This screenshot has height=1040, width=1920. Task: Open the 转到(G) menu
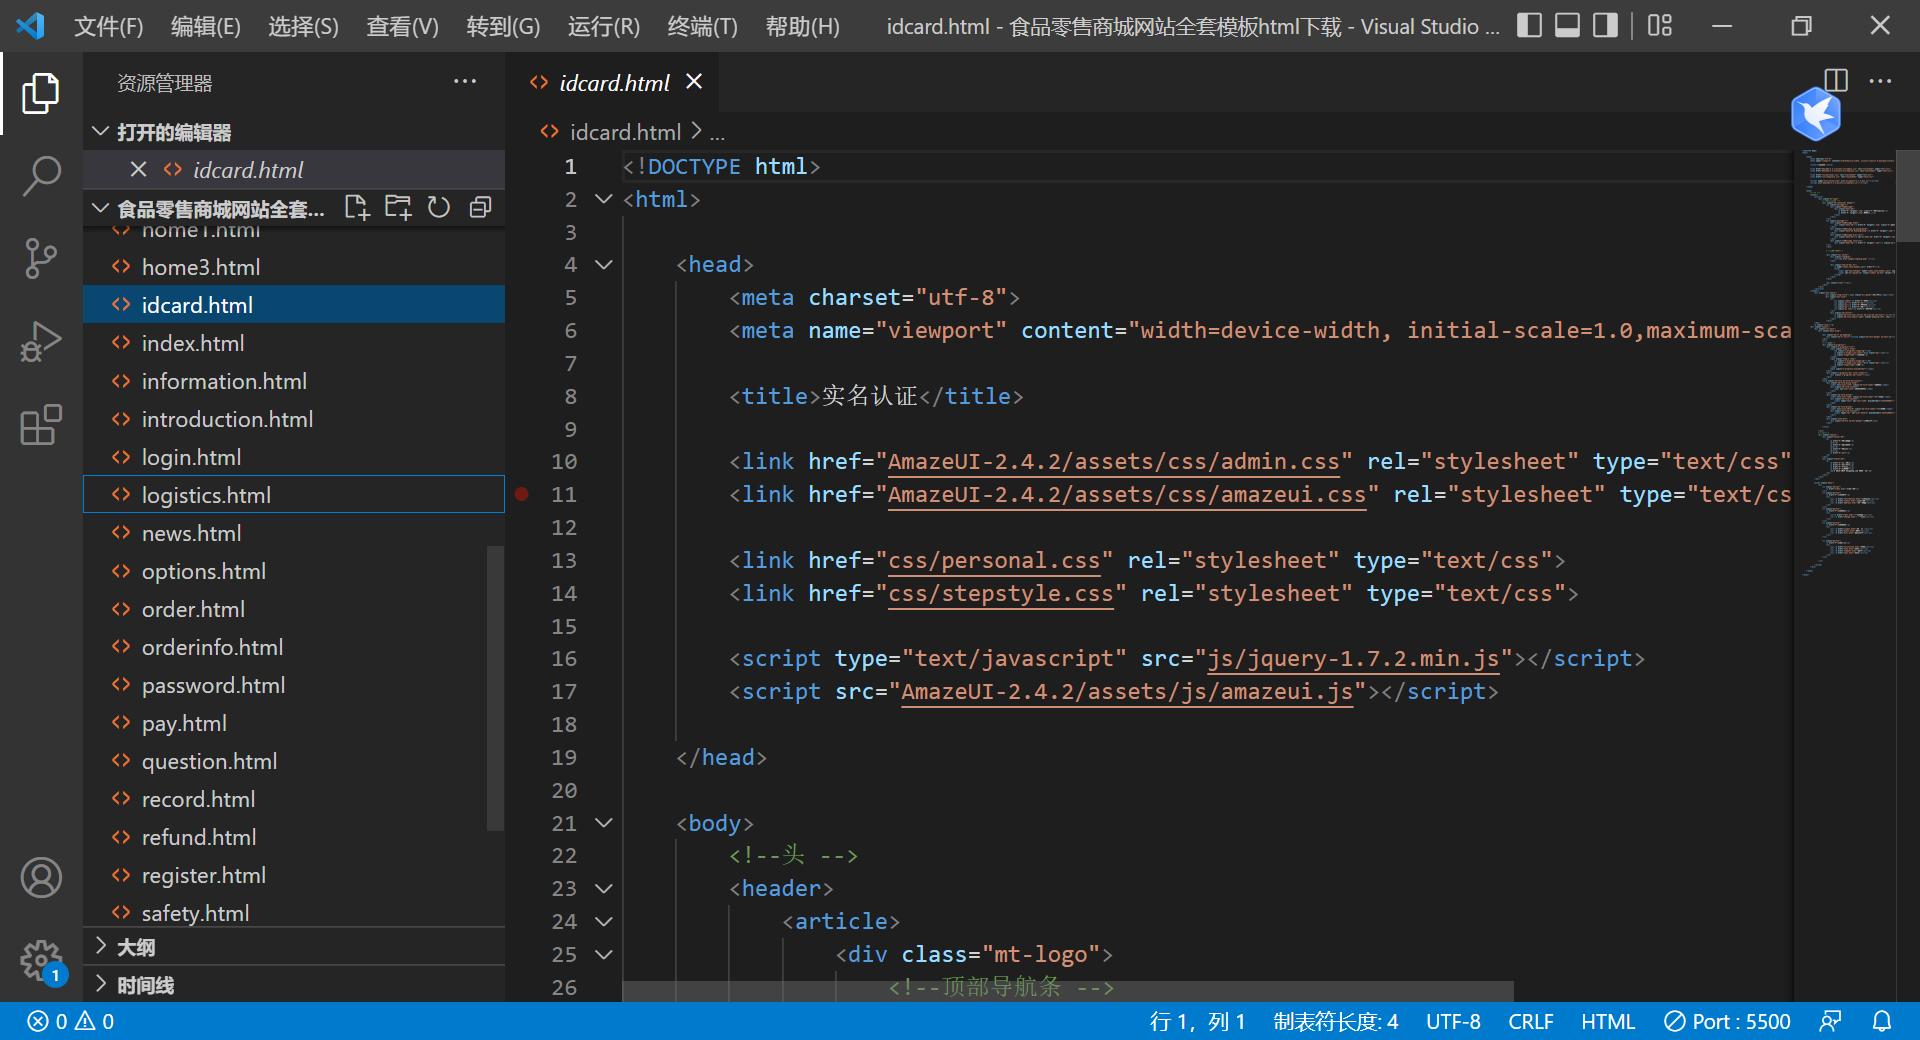tap(503, 26)
